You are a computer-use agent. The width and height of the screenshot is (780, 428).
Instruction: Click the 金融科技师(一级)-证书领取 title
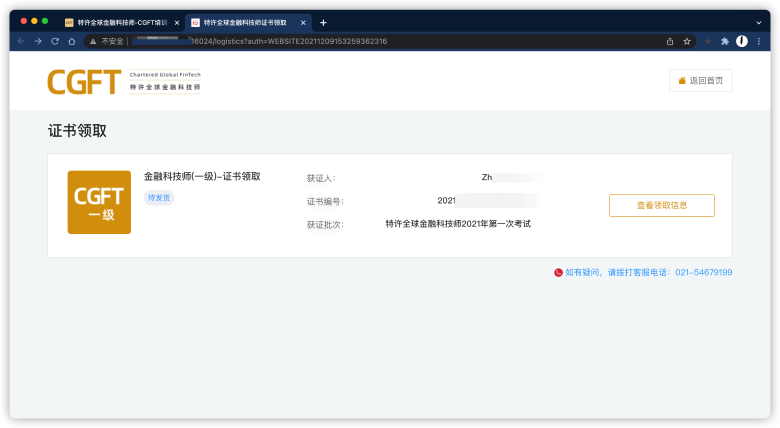(x=202, y=176)
